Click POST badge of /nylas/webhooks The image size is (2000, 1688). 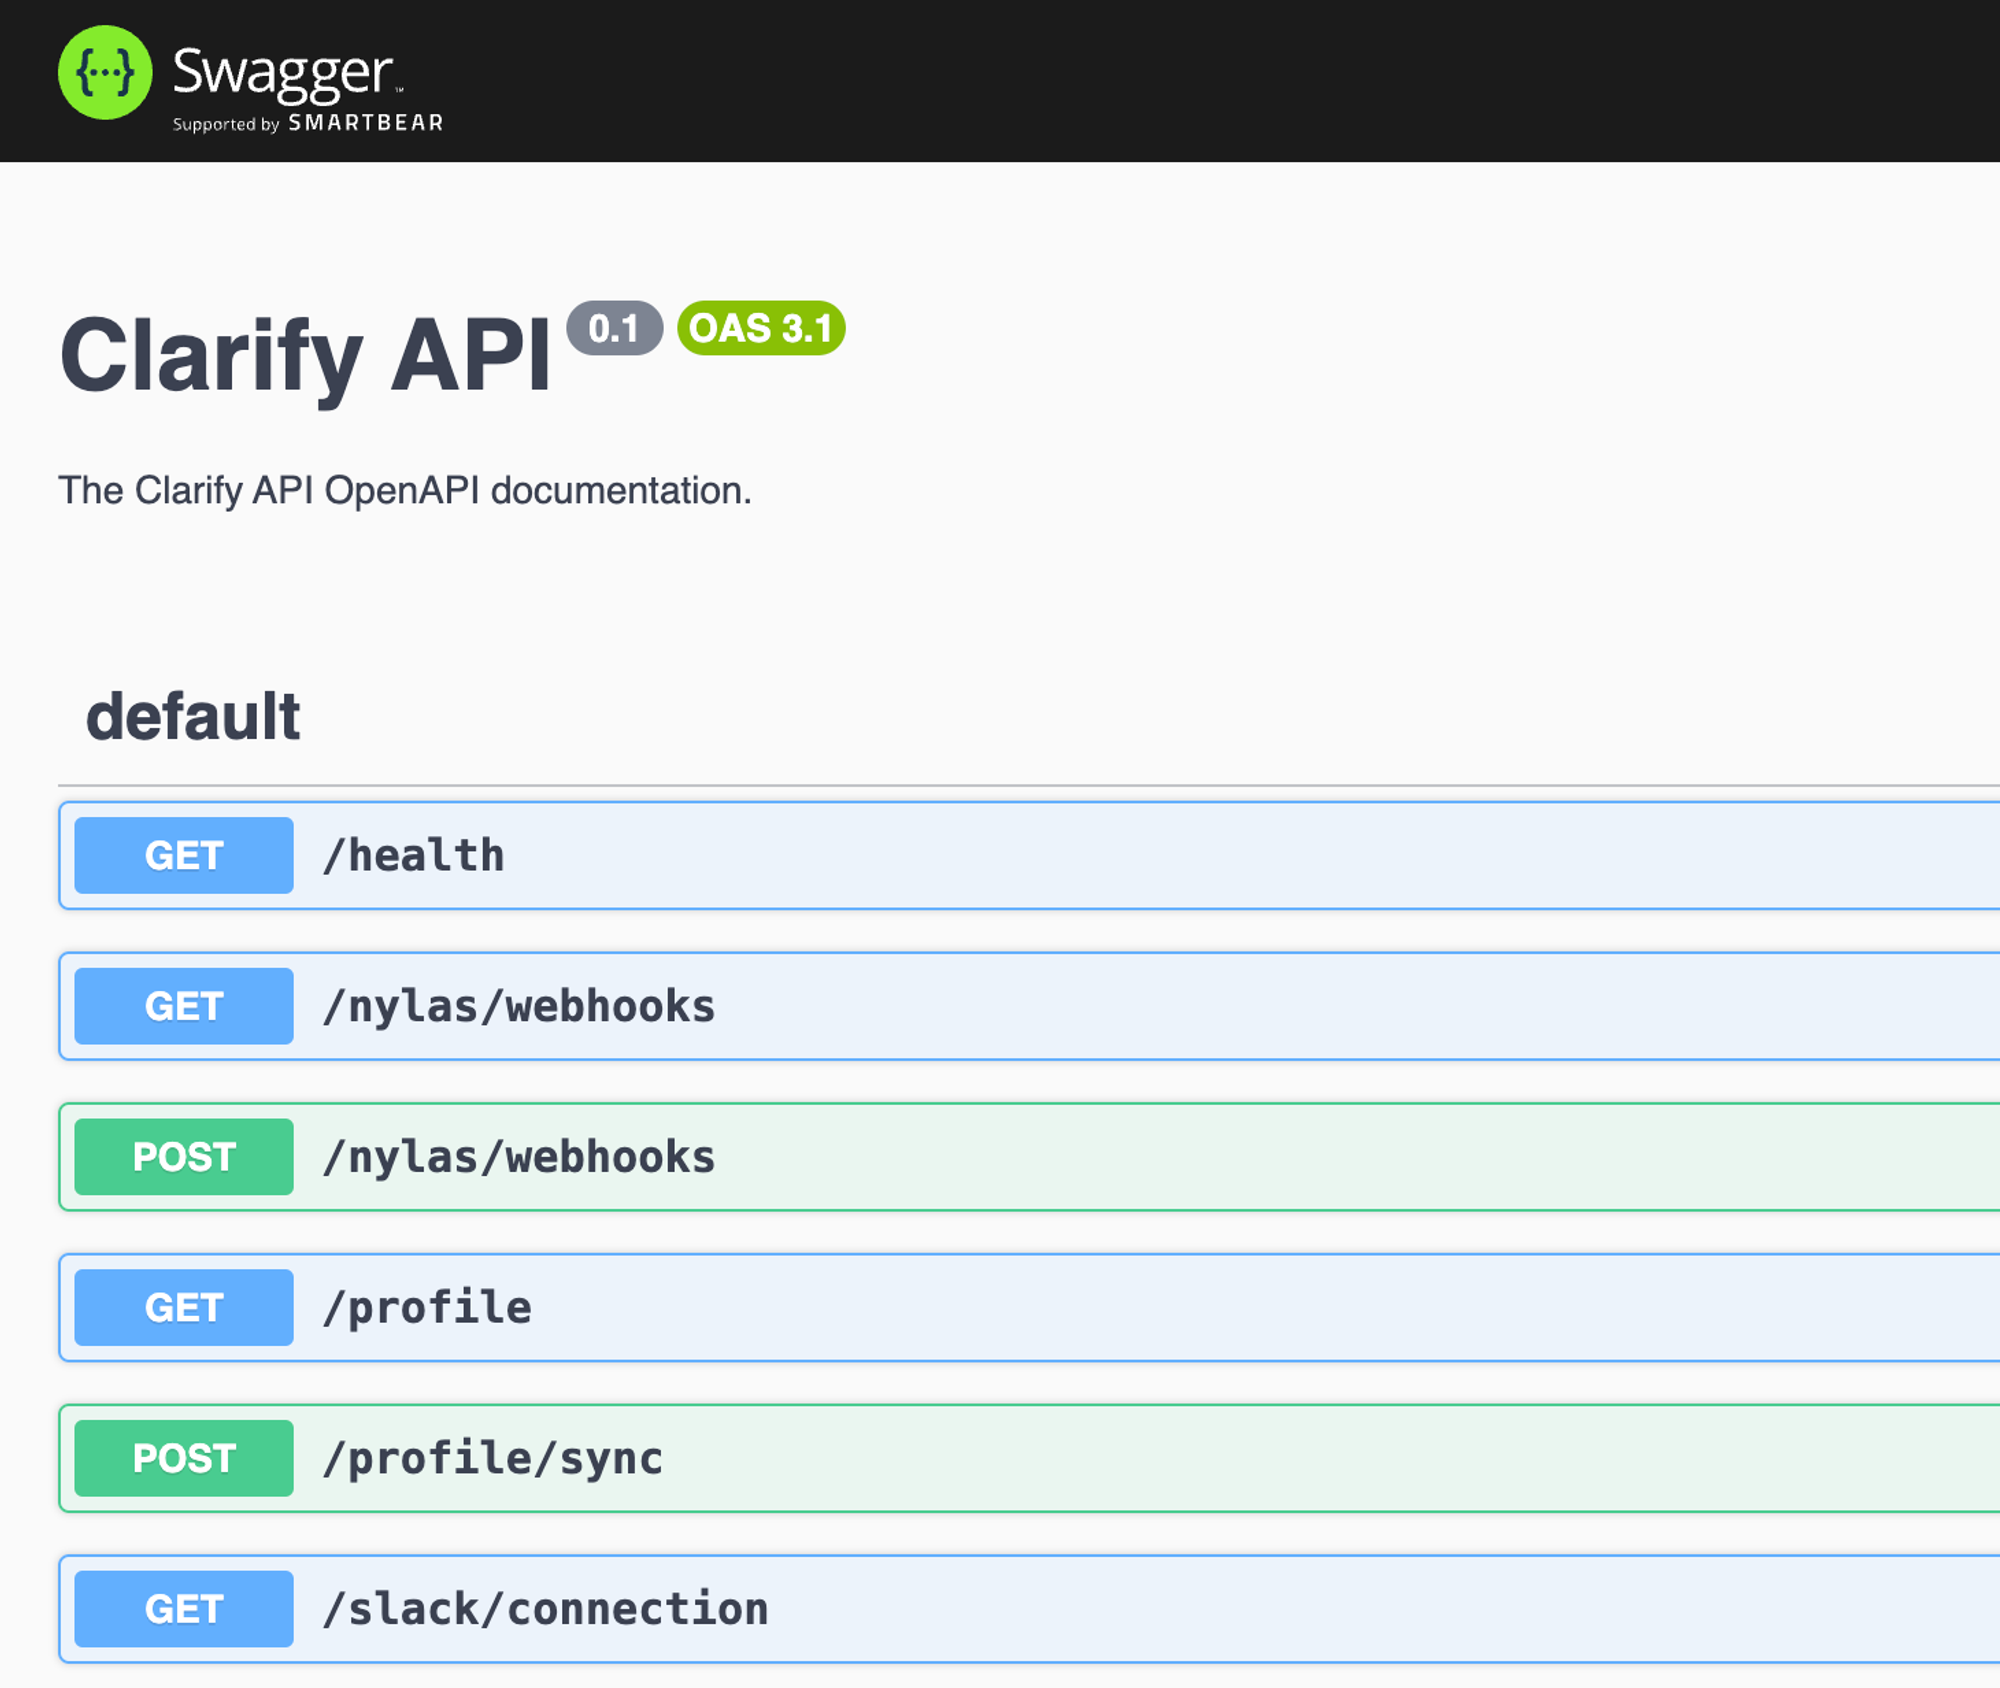184,1157
